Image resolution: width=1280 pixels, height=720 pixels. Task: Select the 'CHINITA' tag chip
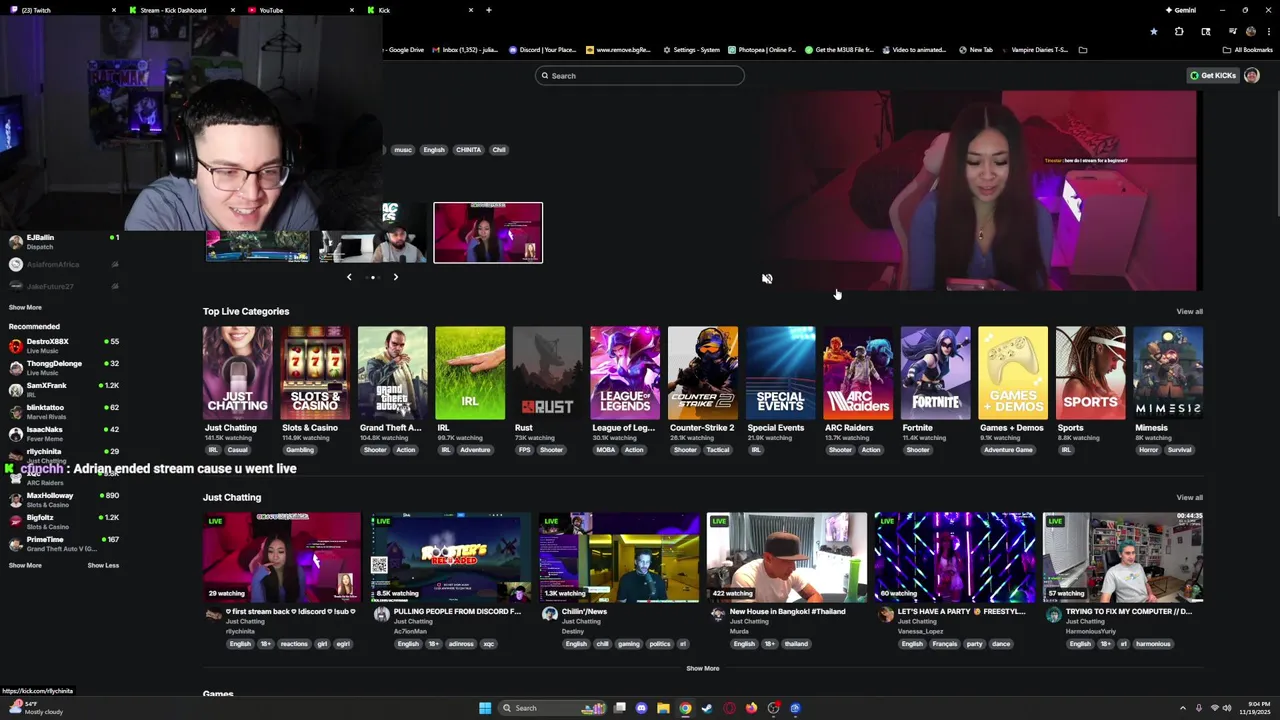point(468,150)
